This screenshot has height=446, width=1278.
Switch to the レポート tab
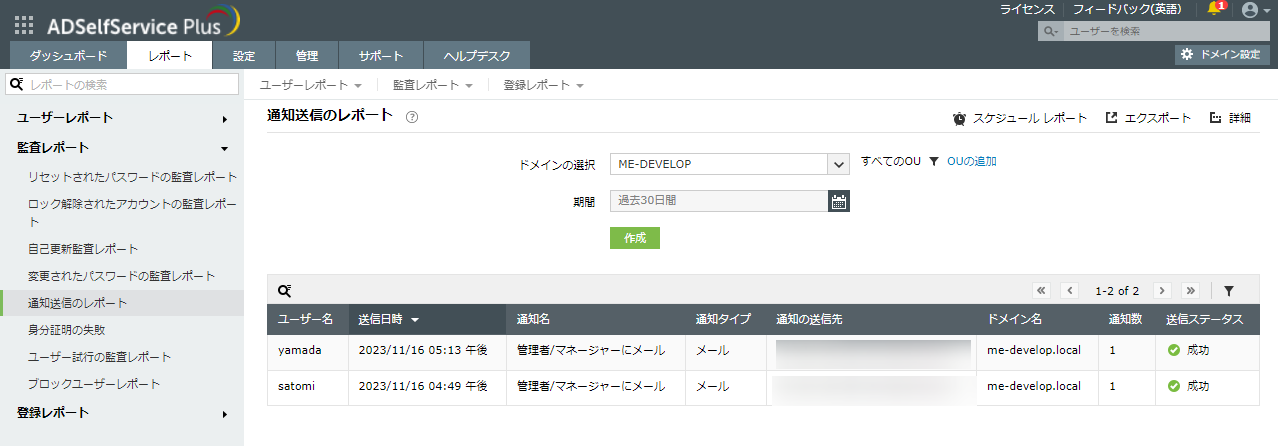pos(170,56)
